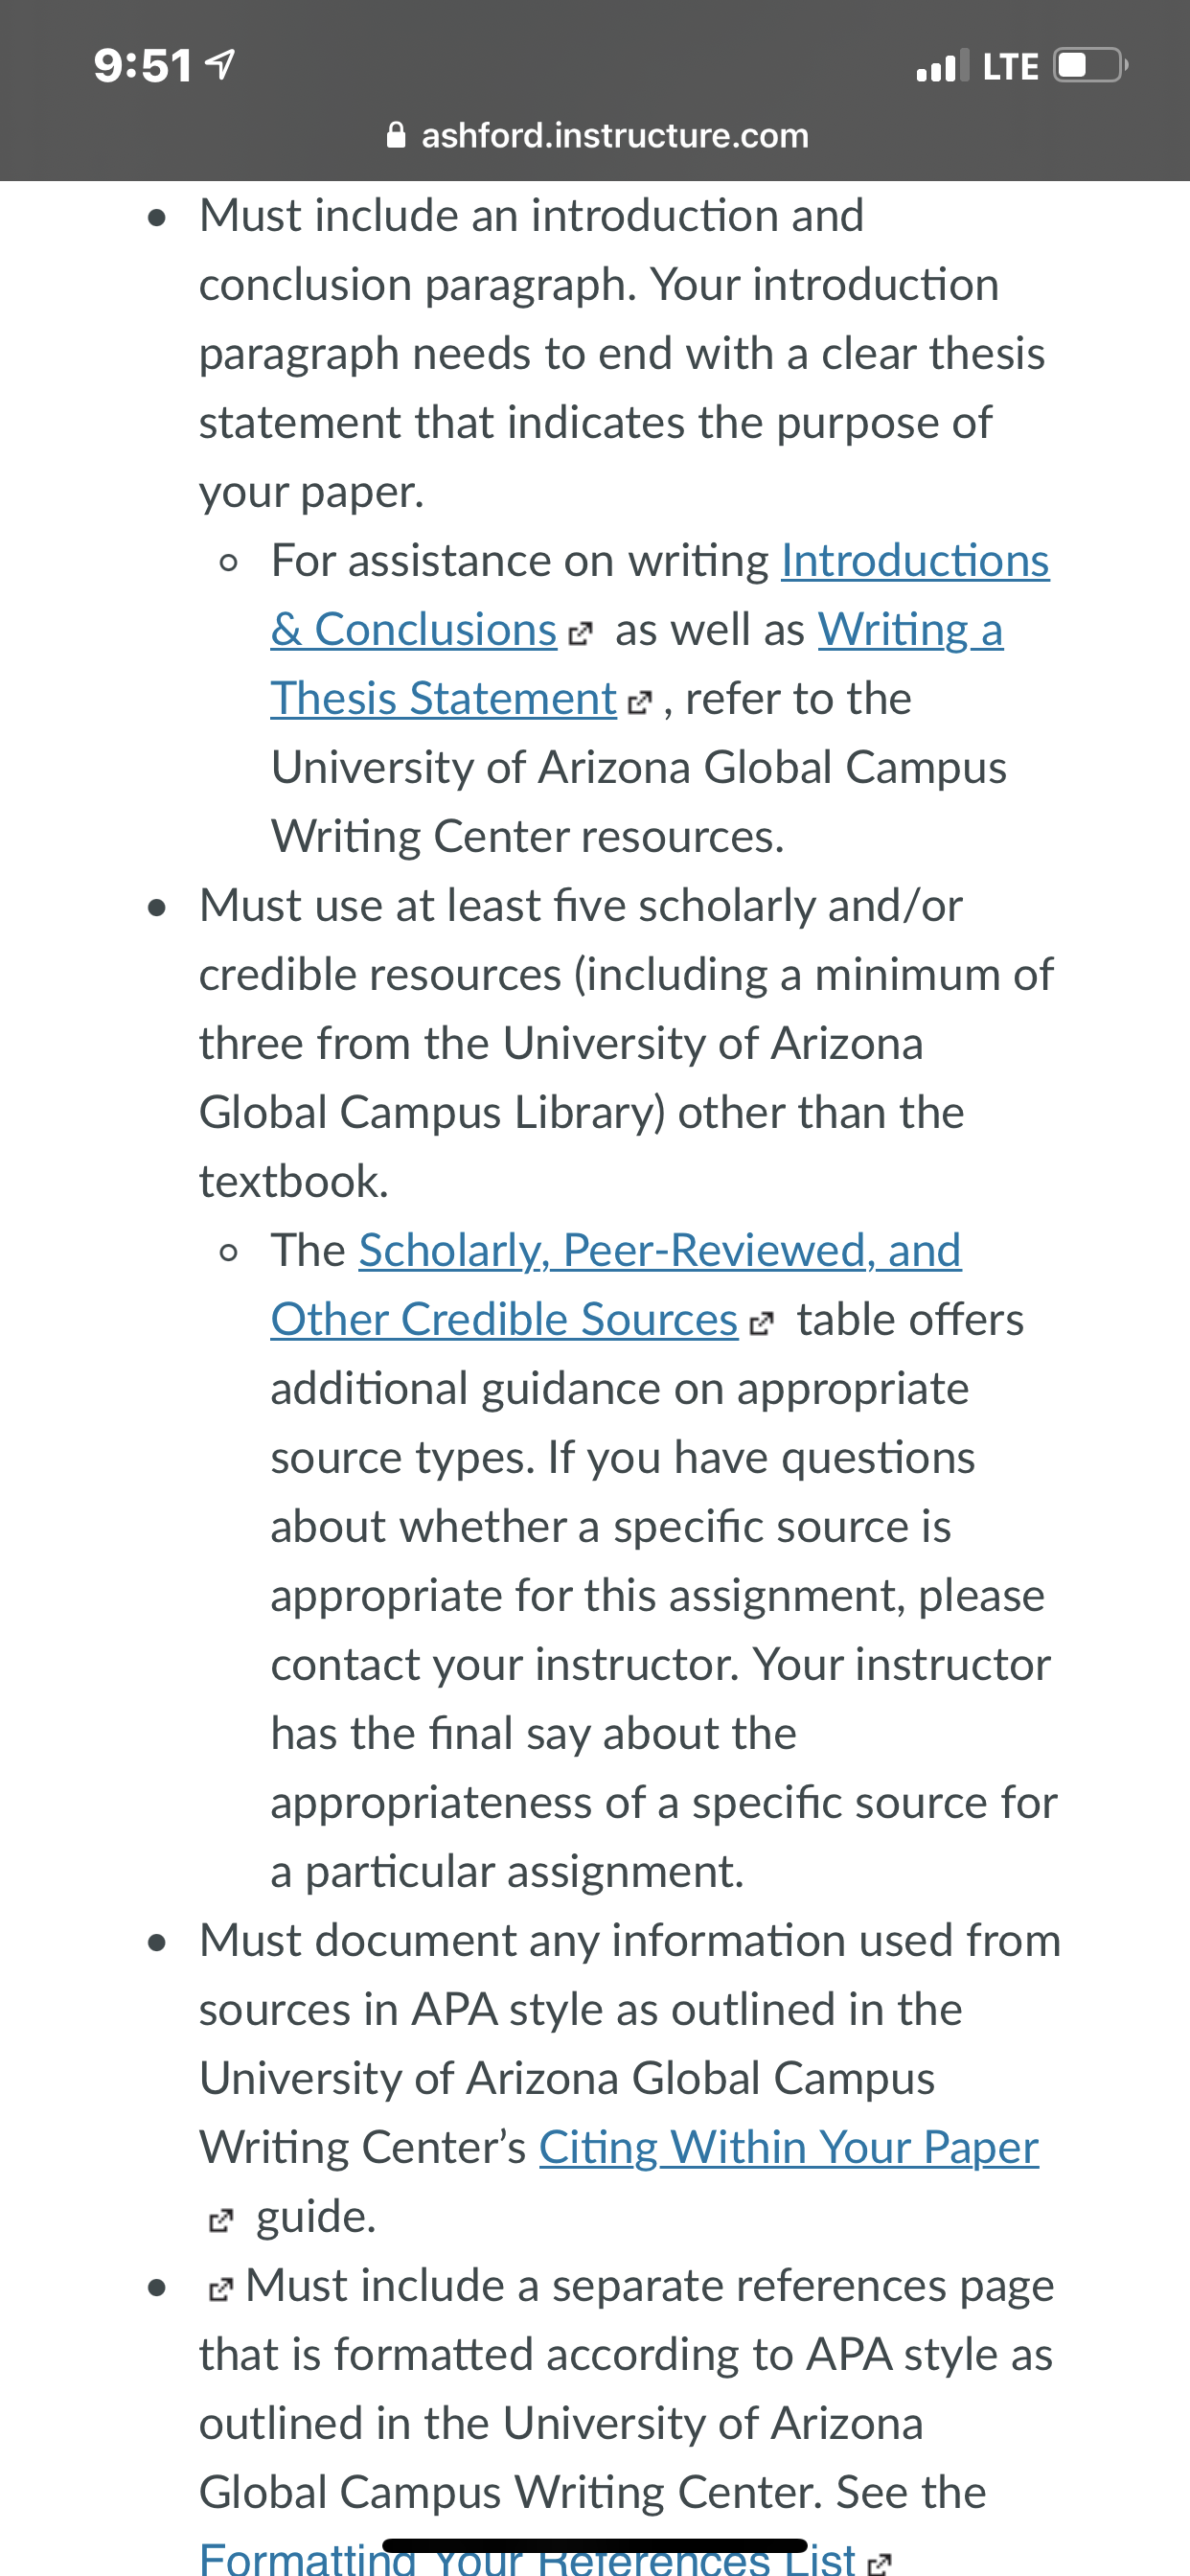
Task: Open the Formatting Your References List link
Action: (x=527, y=2557)
